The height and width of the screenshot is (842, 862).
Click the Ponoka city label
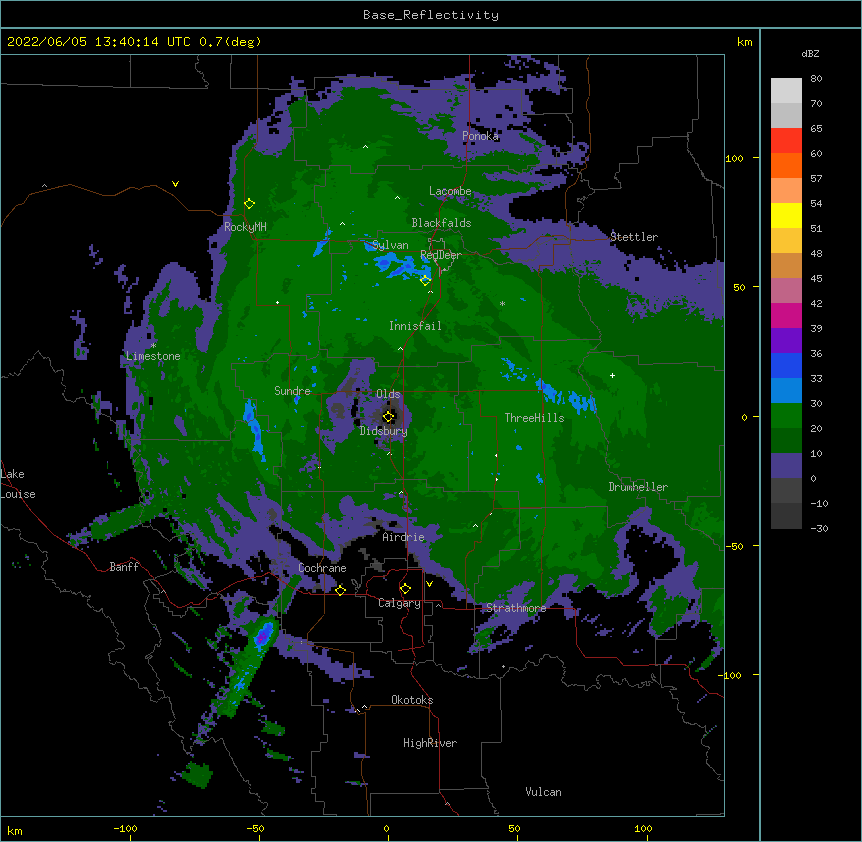pos(480,136)
